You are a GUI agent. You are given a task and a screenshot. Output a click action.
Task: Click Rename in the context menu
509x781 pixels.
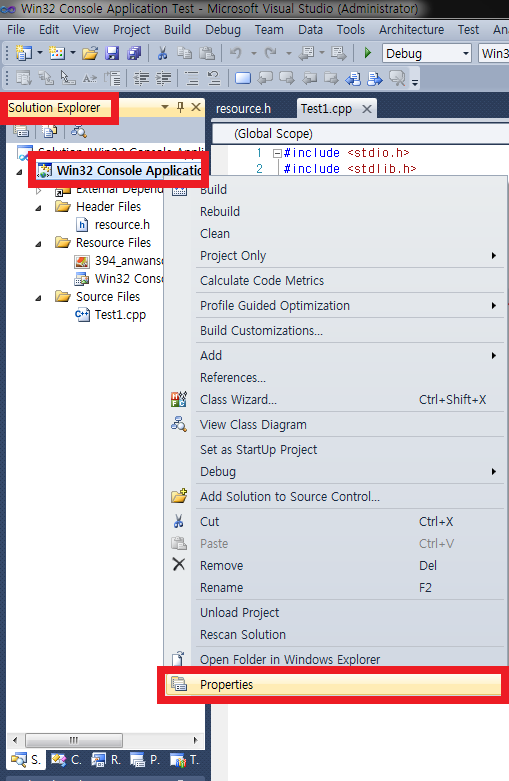pyautogui.click(x=348, y=588)
